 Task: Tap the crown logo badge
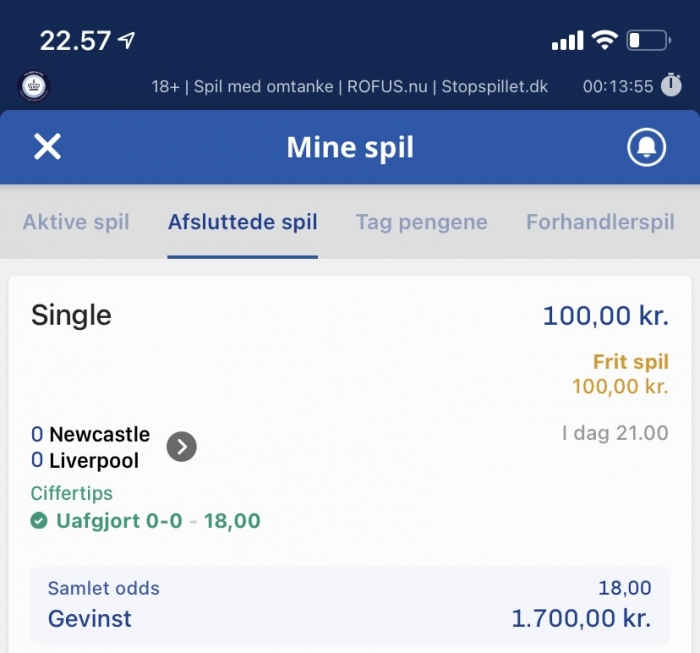click(x=33, y=86)
